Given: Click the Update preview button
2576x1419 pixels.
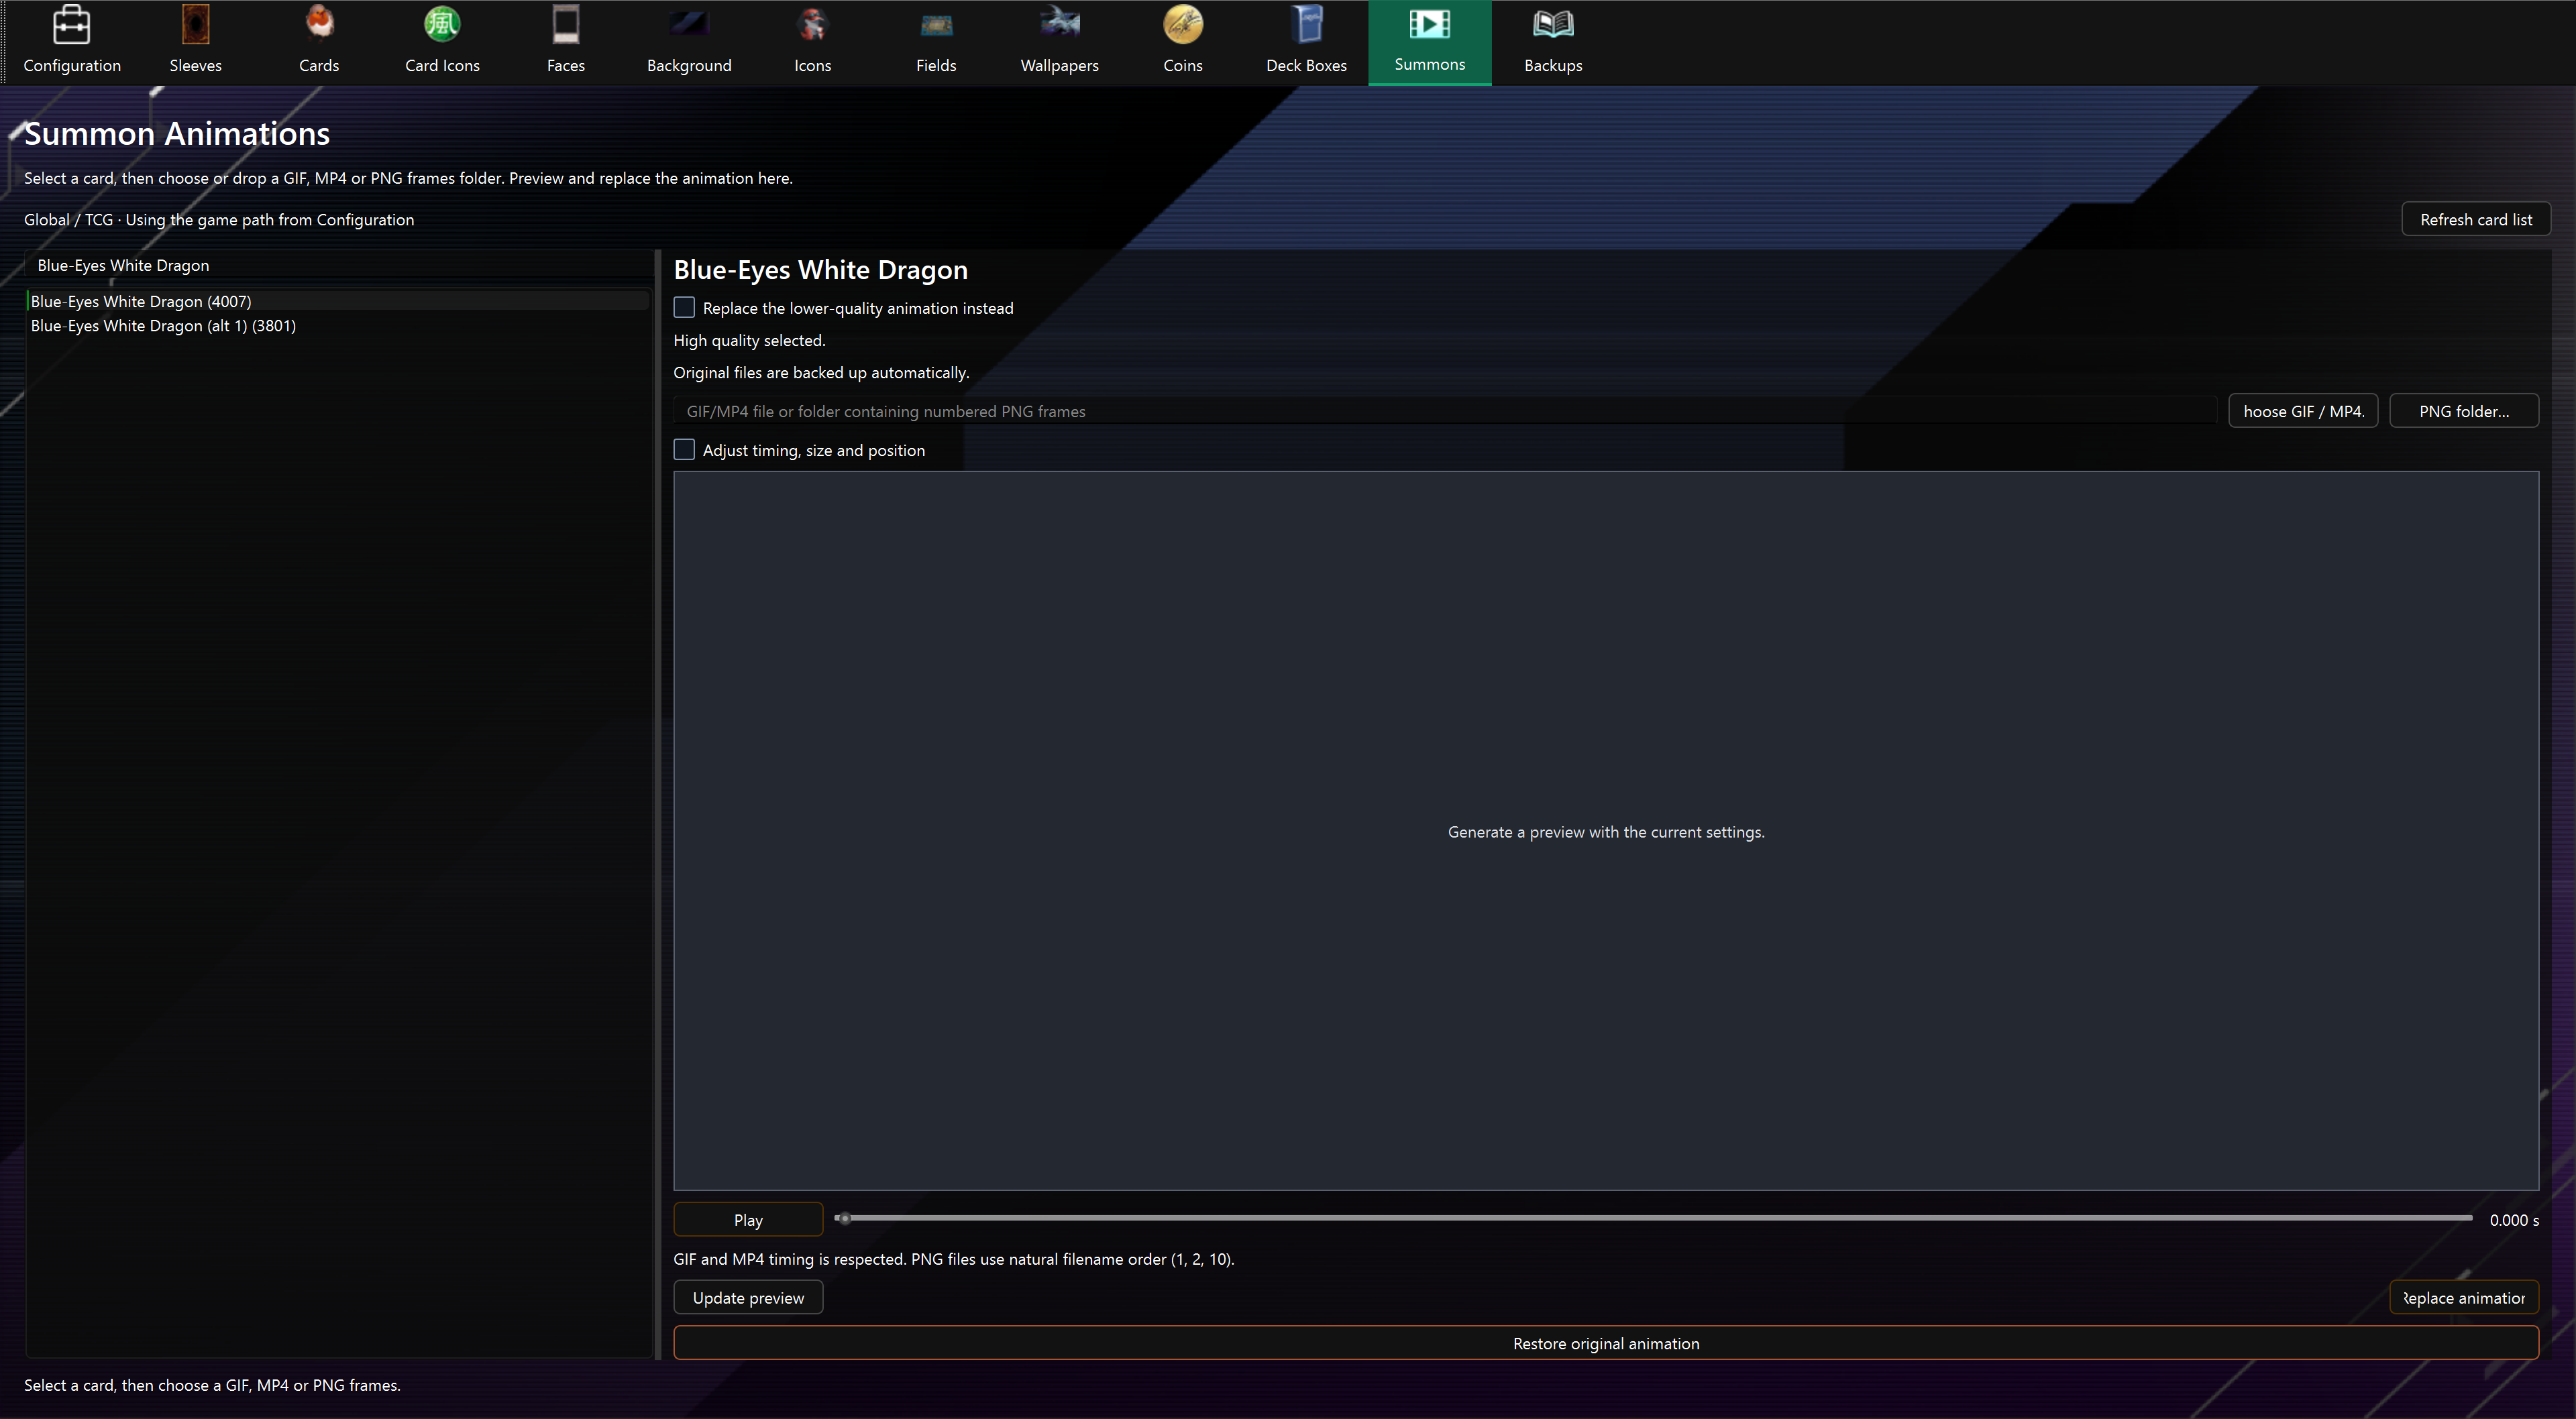Looking at the screenshot, I should [x=748, y=1297].
